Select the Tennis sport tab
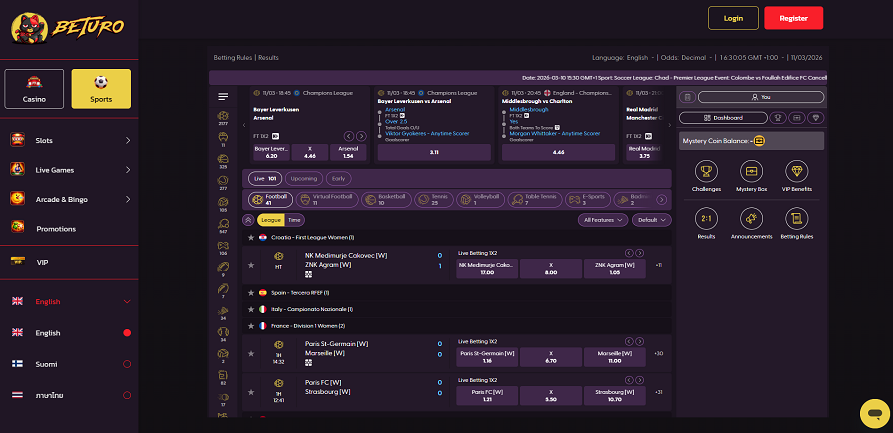The width and height of the screenshot is (893, 433). [x=435, y=199]
